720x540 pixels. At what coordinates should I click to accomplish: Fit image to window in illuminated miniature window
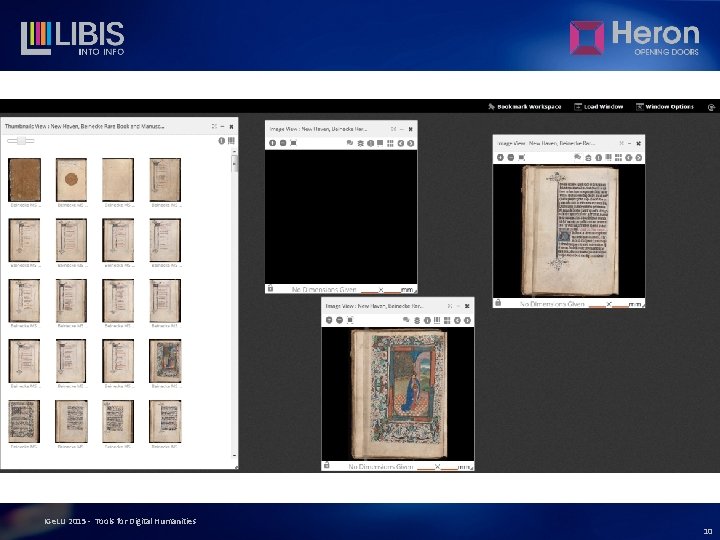350,320
